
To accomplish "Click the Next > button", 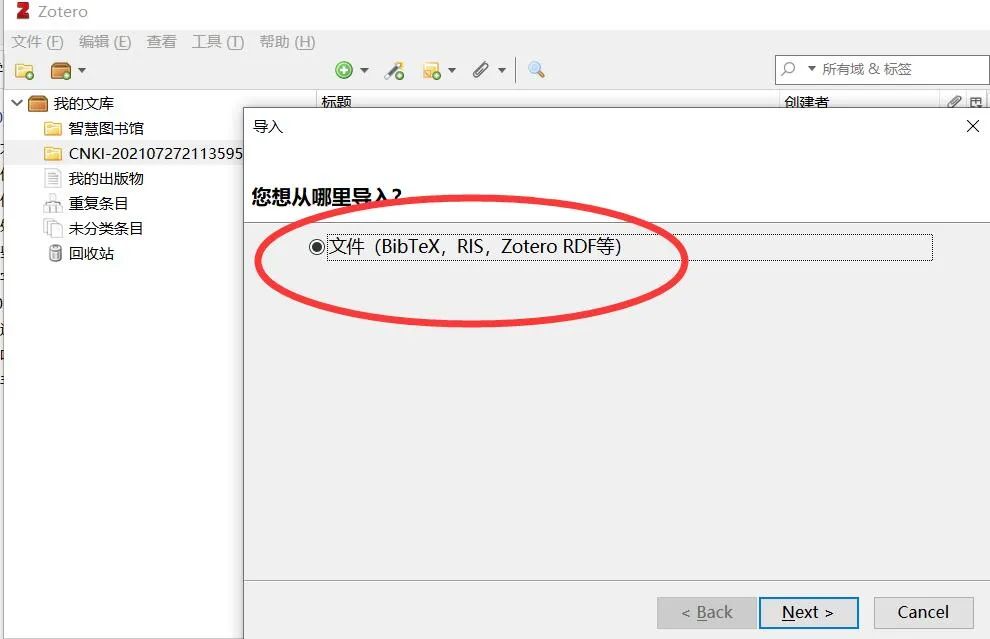I will click(808, 612).
